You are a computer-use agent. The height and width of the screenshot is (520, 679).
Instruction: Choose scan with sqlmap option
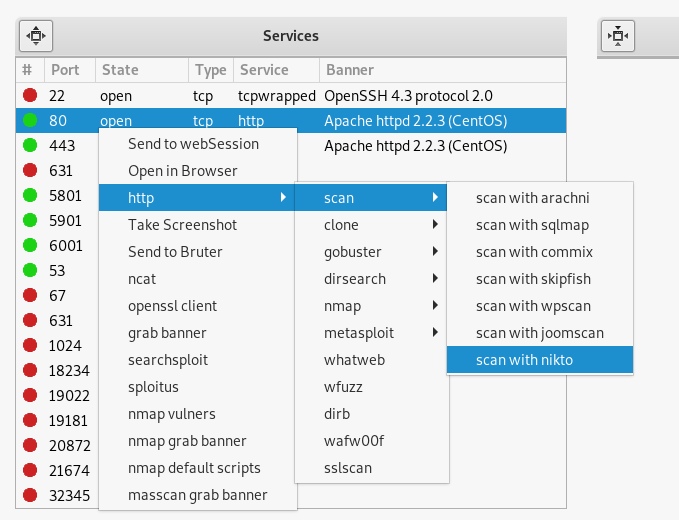click(538, 225)
